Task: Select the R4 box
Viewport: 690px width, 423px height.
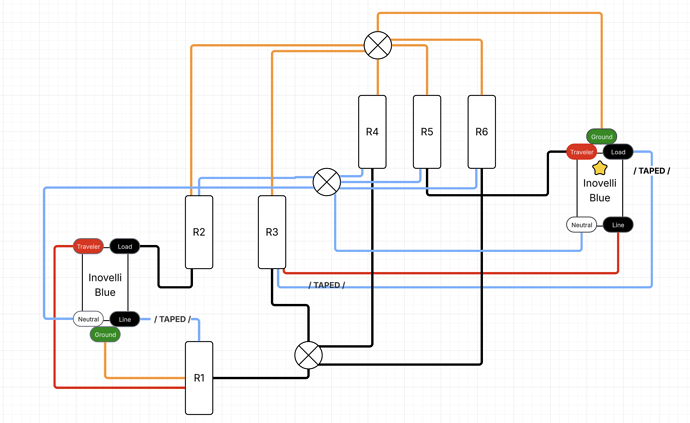Action: (372, 132)
